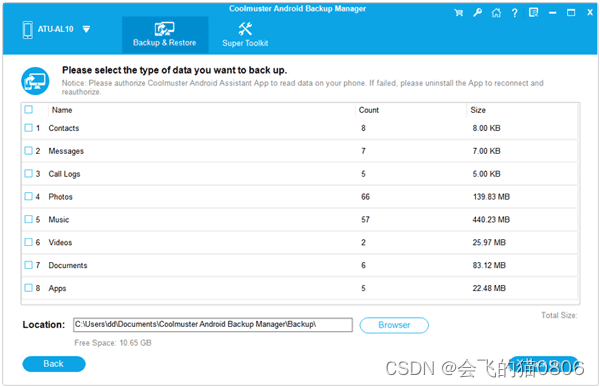600x387 pixels.
Task: Click the key register icon
Action: pyautogui.click(x=477, y=13)
